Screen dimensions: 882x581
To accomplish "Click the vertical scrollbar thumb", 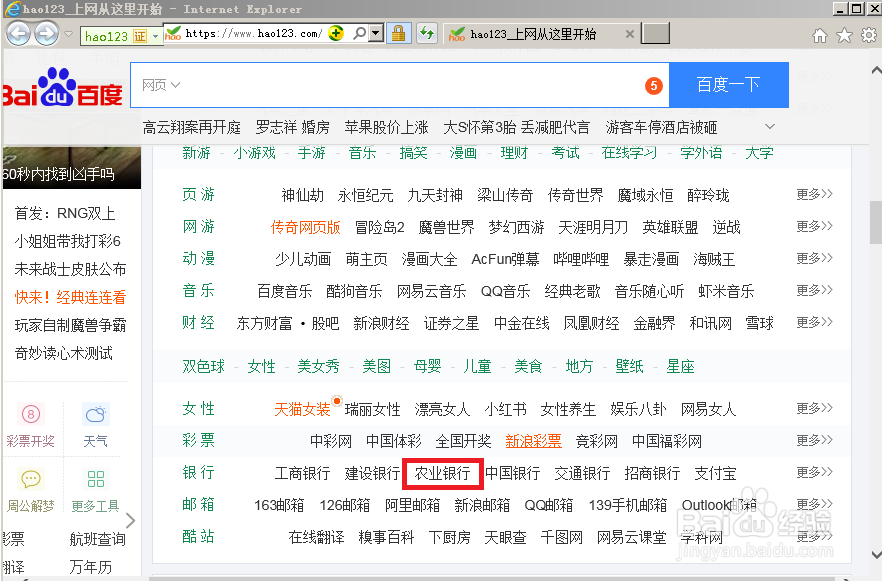I will (876, 222).
